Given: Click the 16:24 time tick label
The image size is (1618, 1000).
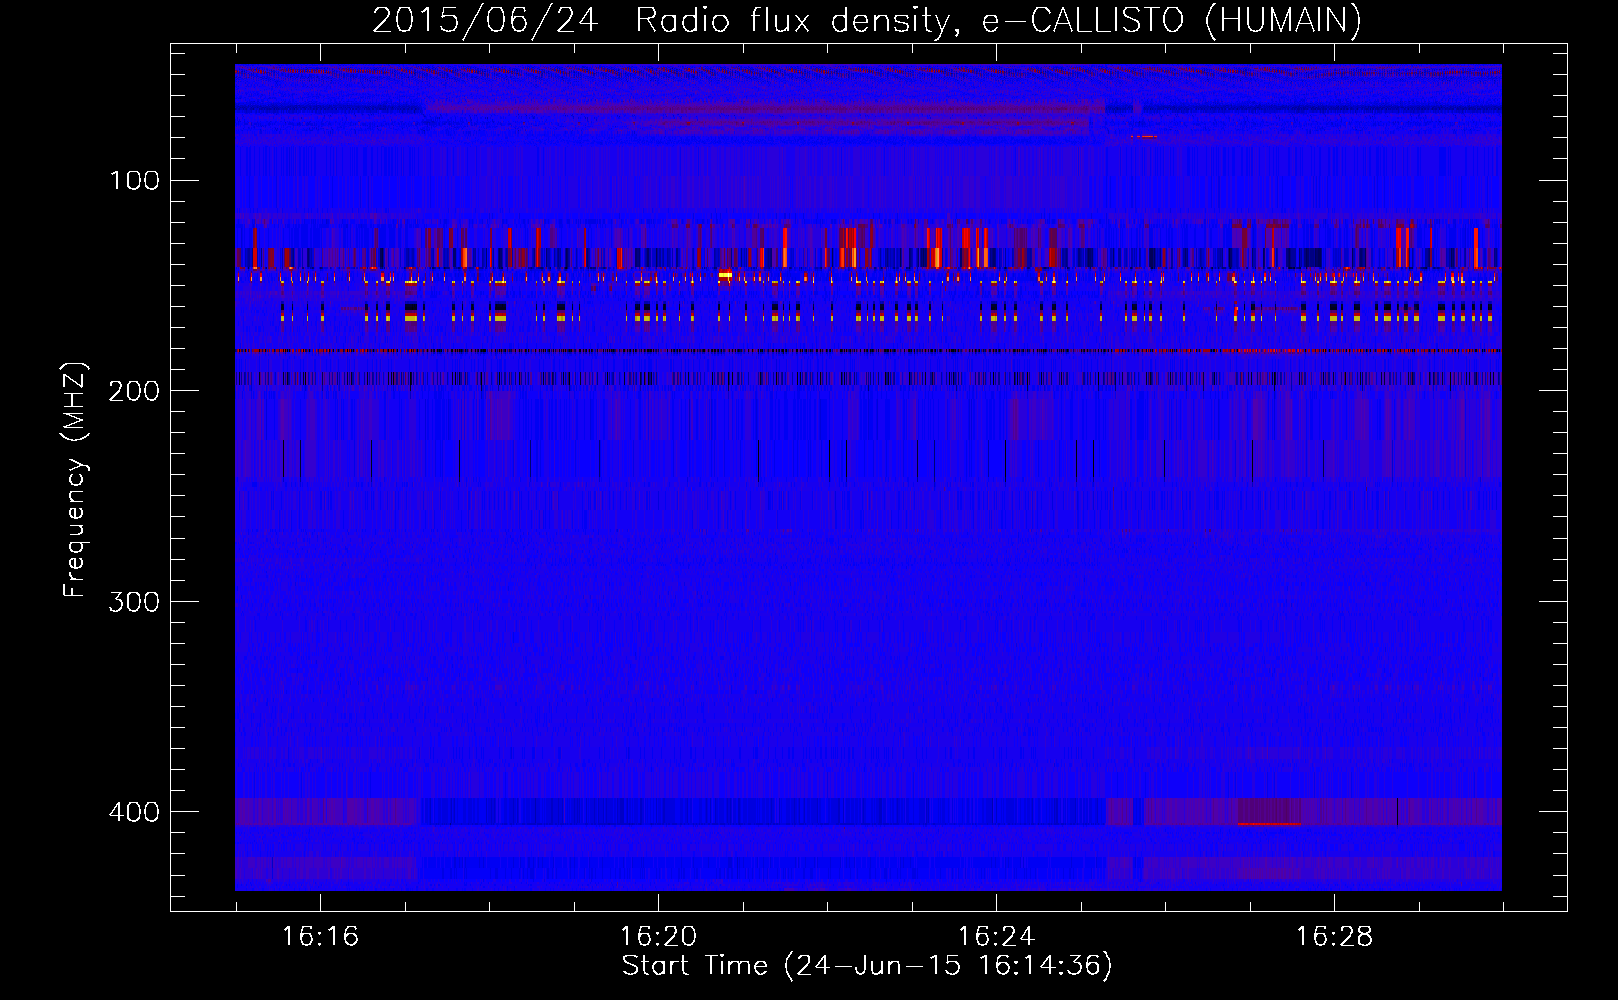Looking at the screenshot, I should point(996,936).
